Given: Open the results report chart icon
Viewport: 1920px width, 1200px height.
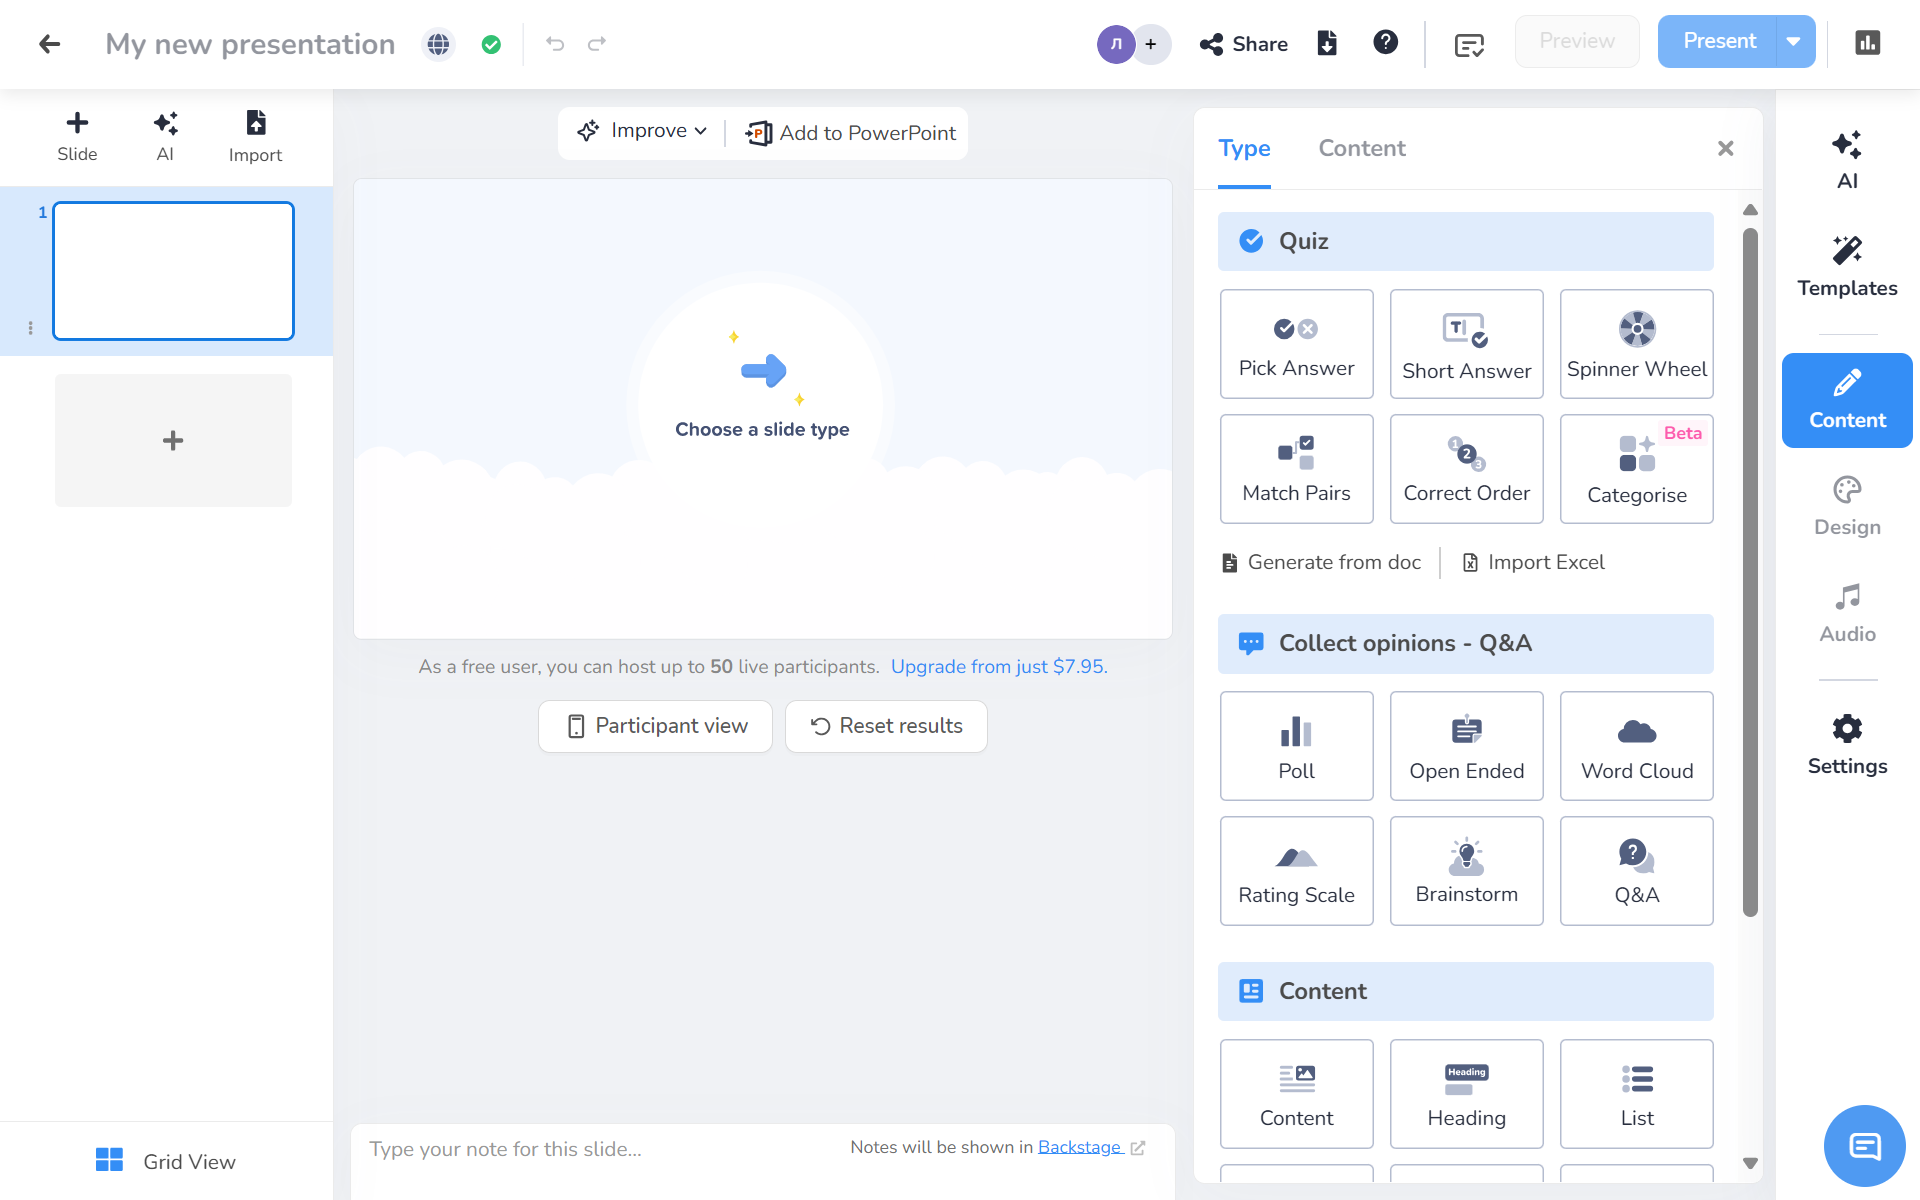Looking at the screenshot, I should click(x=1867, y=42).
